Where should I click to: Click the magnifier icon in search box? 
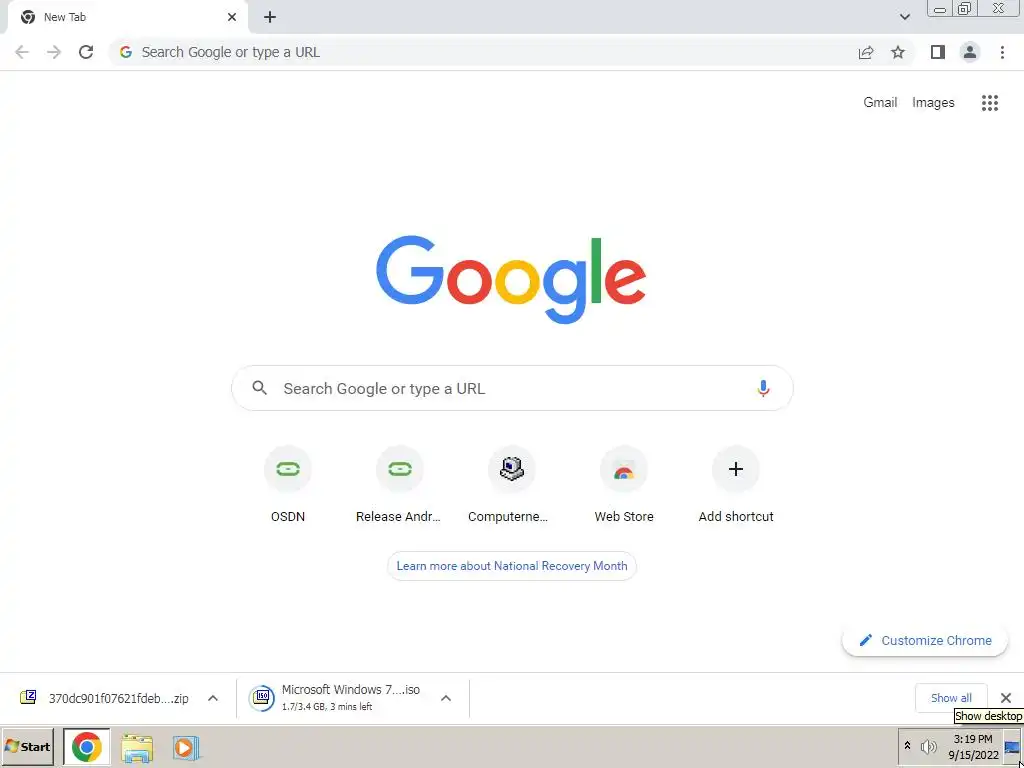260,389
